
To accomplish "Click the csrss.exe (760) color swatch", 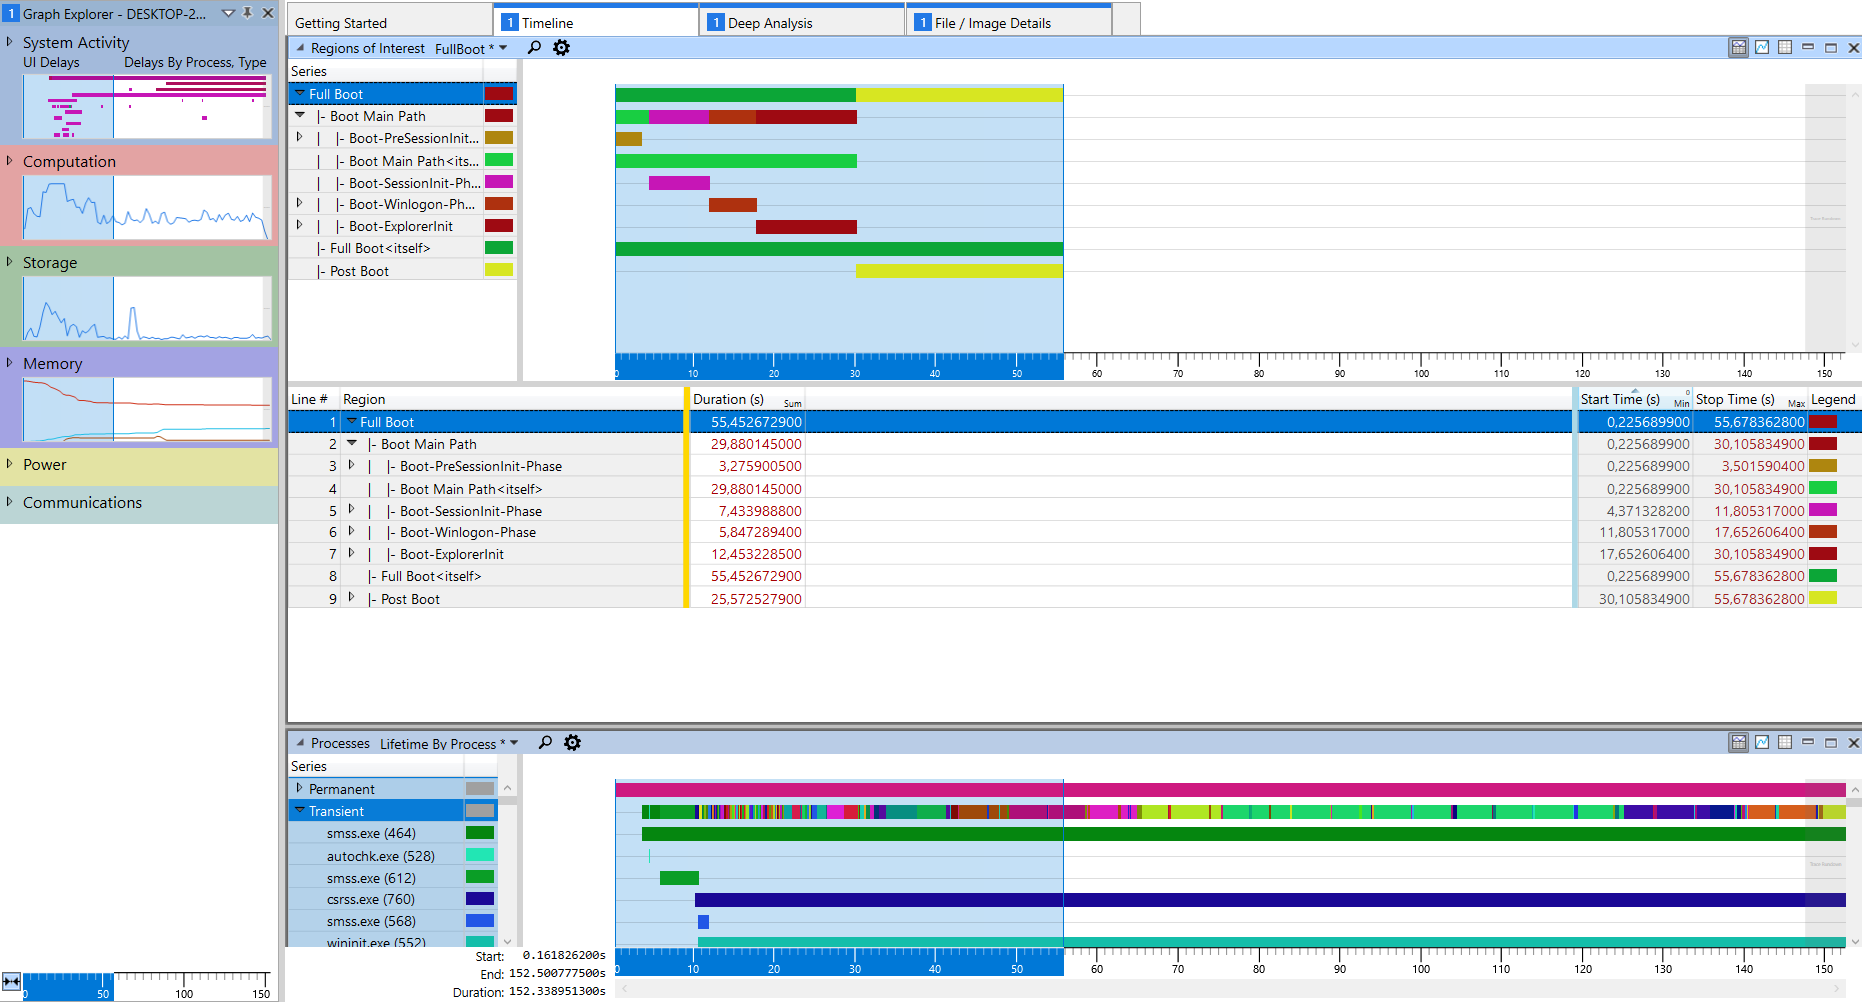I will (480, 899).
